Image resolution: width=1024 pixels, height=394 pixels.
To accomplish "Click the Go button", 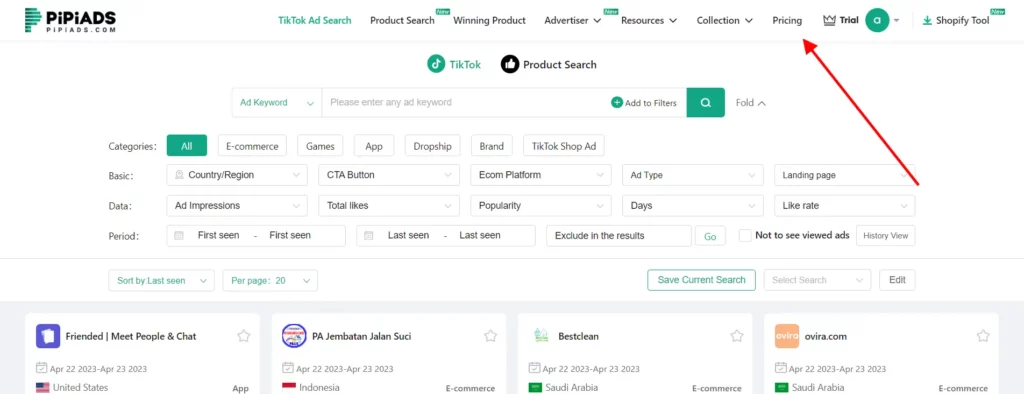I will tap(710, 236).
